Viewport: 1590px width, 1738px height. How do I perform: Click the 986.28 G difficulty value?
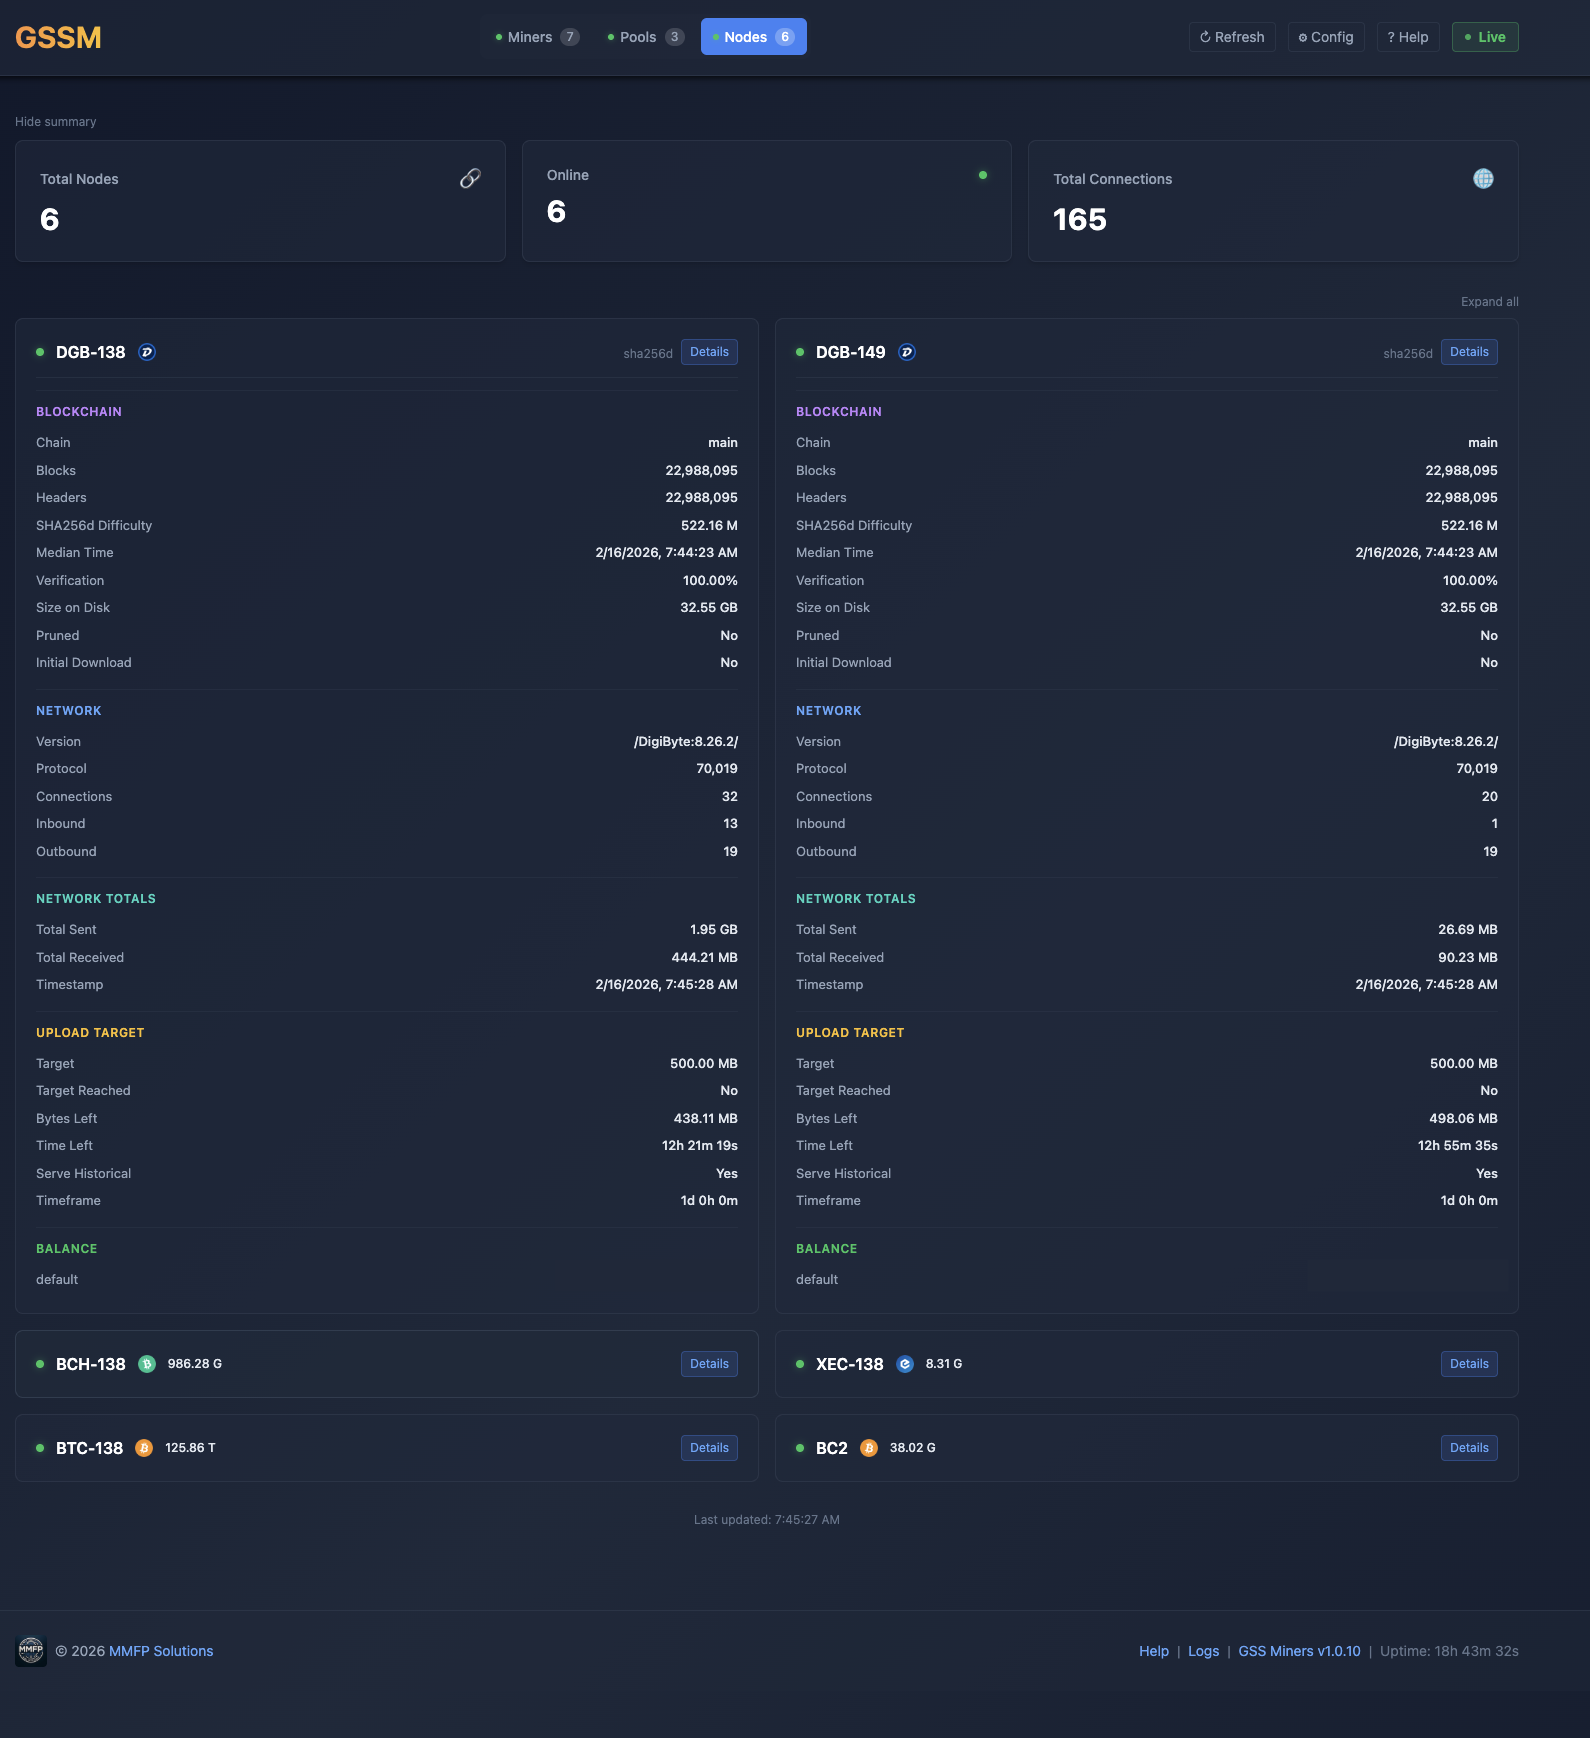point(195,1364)
